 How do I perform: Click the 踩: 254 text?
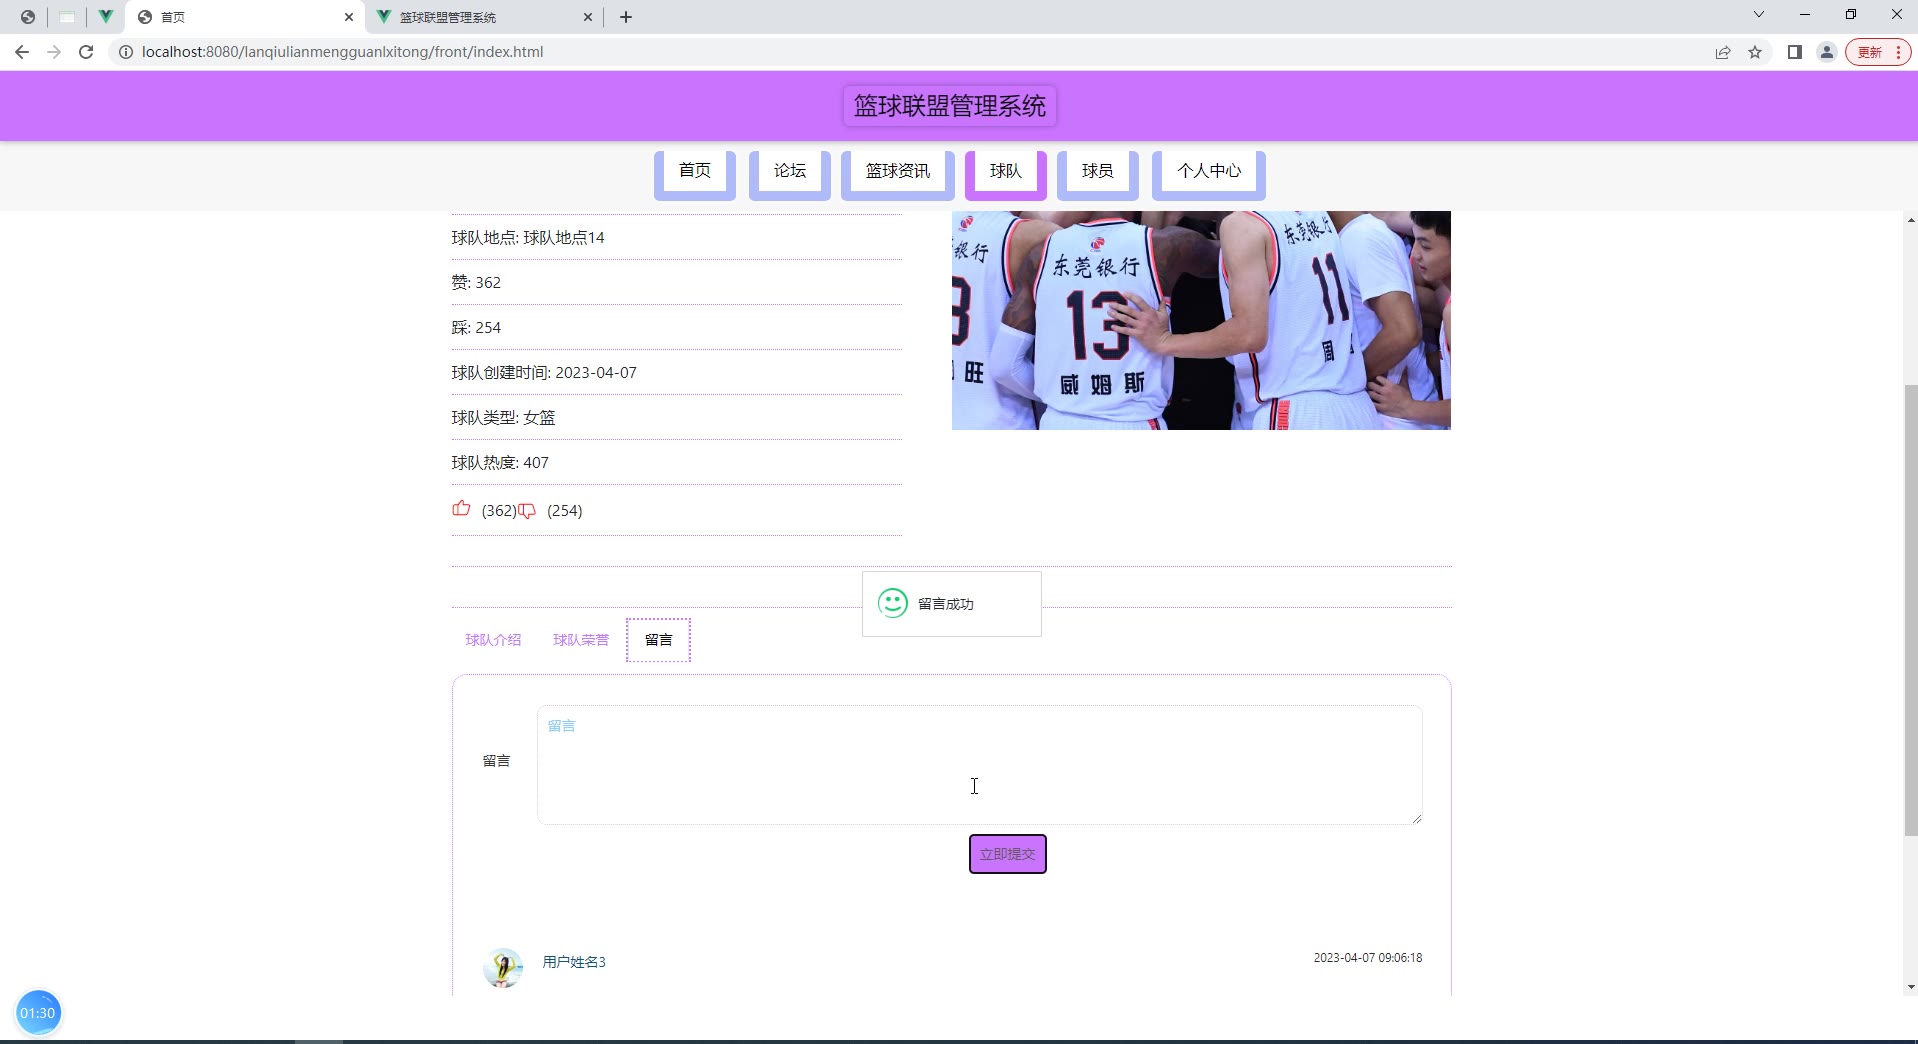tap(476, 327)
